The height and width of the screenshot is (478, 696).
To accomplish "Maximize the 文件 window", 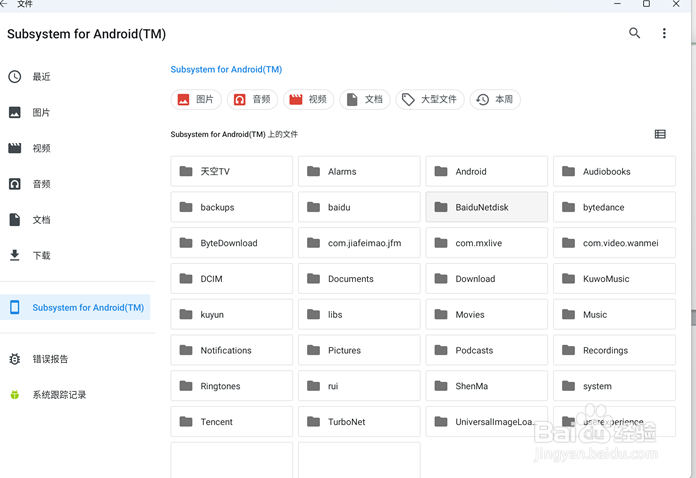I will (646, 4).
